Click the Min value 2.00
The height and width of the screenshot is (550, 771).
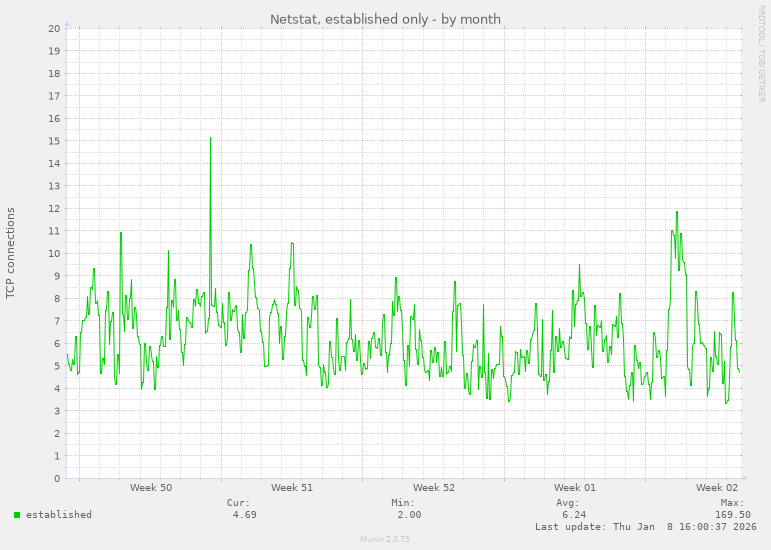point(408,515)
